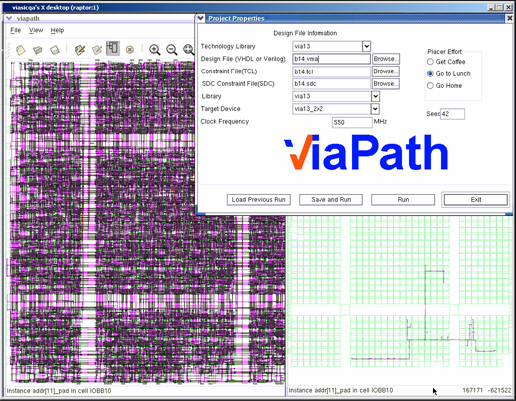Image resolution: width=516 pixels, height=401 pixels.
Task: Click the New file toolbar icon
Action: coord(21,50)
